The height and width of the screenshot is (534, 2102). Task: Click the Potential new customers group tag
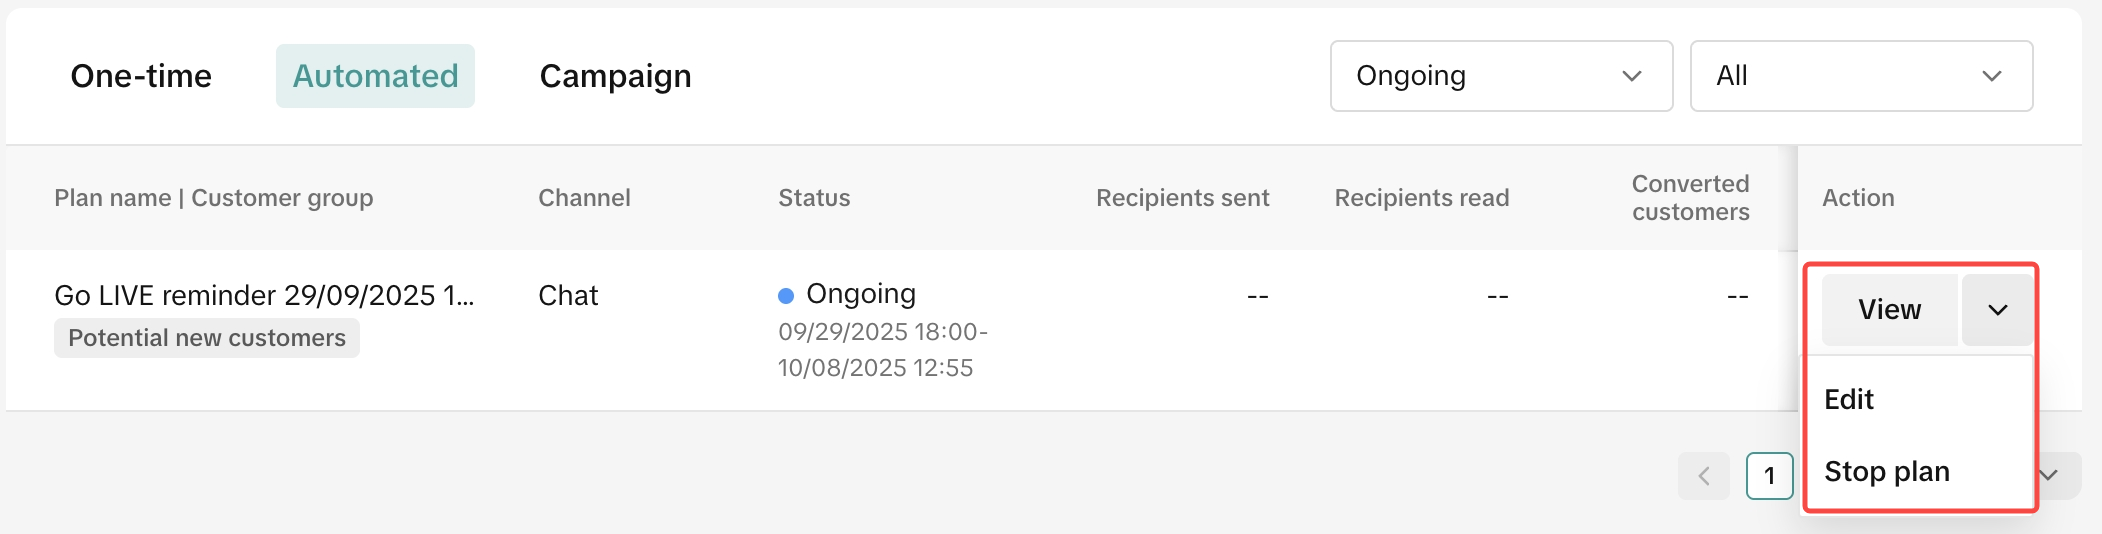pos(207,338)
